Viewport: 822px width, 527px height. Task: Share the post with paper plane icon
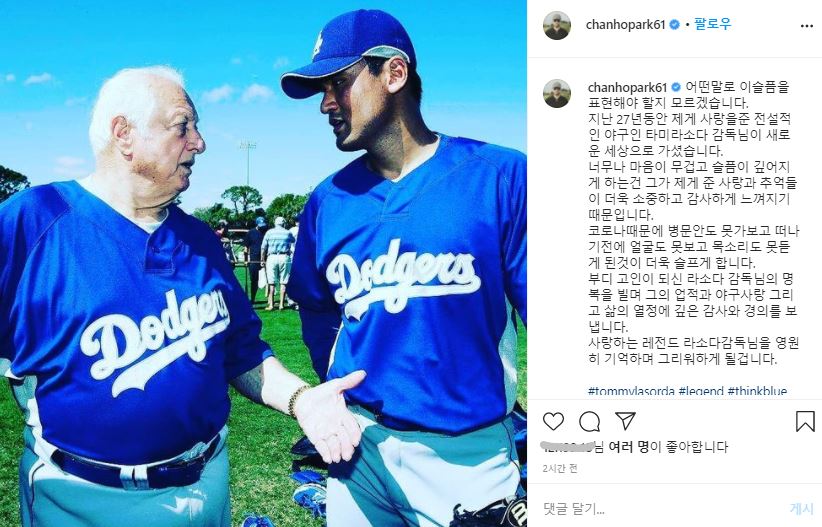(625, 421)
